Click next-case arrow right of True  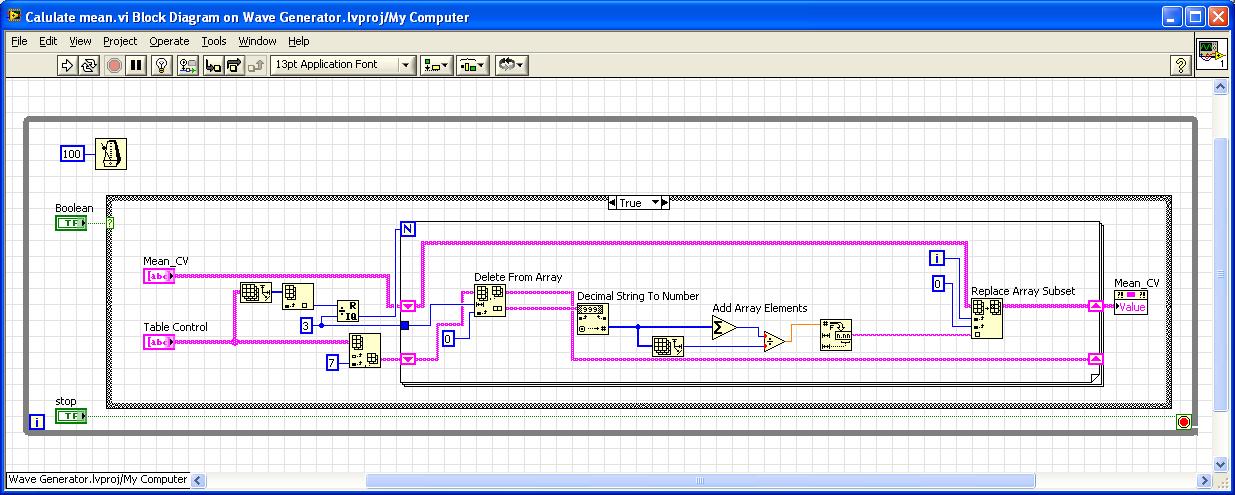666,202
